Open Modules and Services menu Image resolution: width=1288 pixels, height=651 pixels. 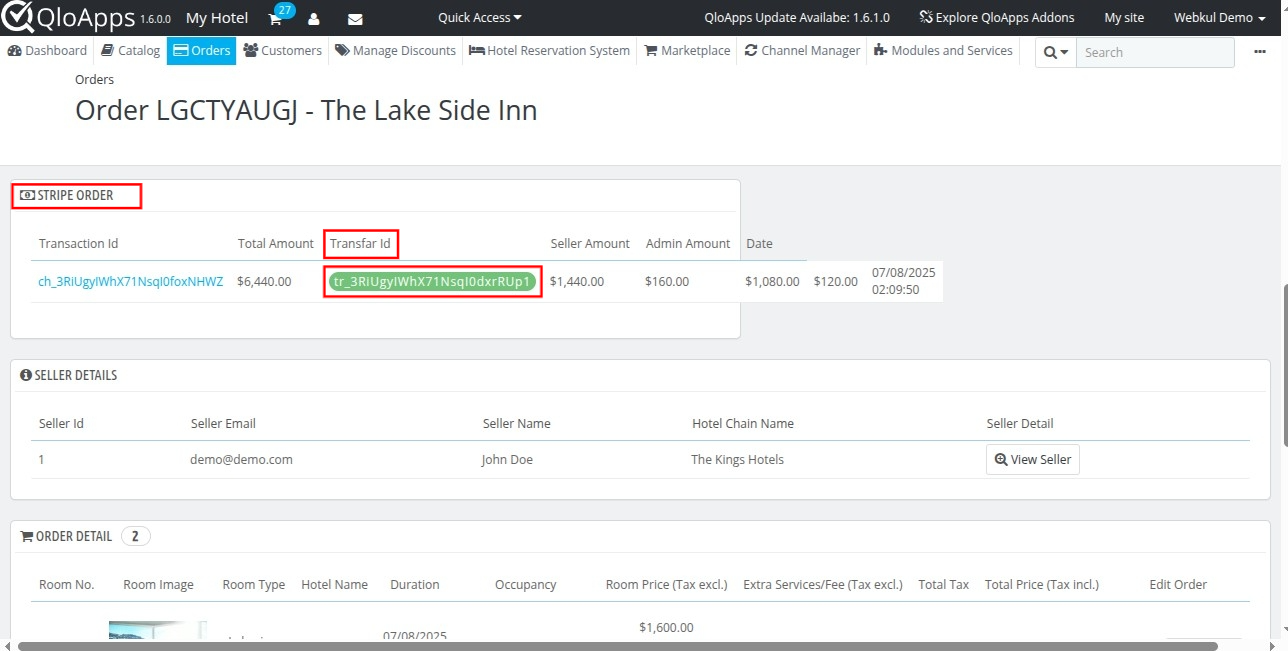pyautogui.click(x=943, y=50)
